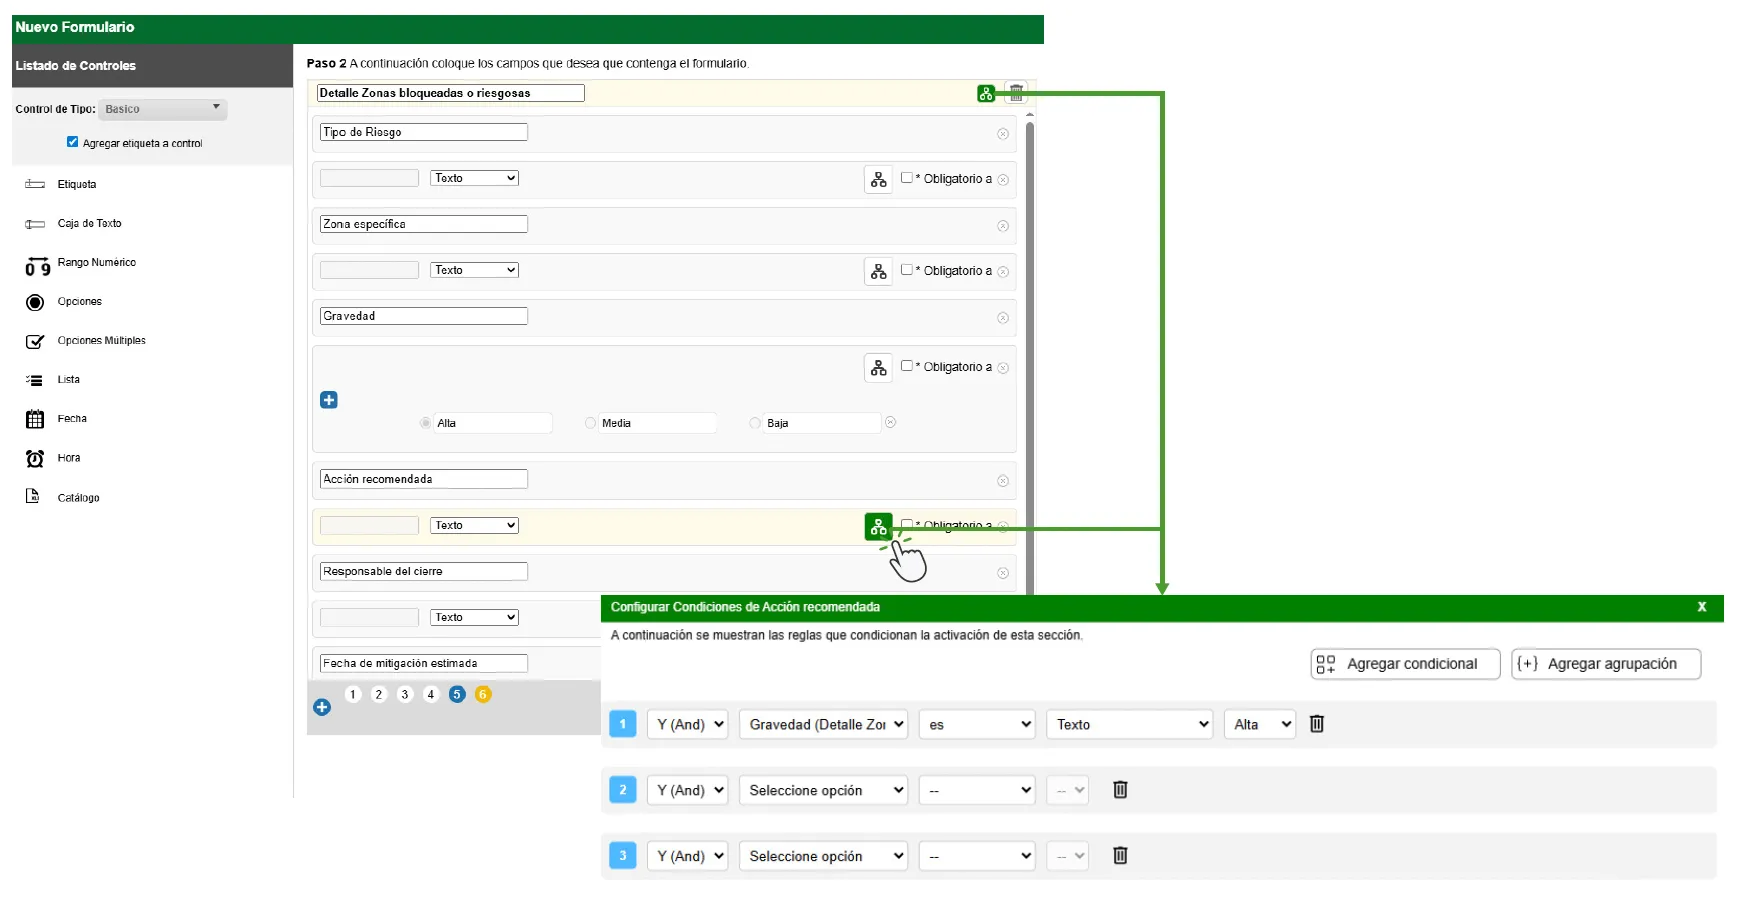Go to form page 6
The width and height of the screenshot is (1738, 904).
[483, 694]
